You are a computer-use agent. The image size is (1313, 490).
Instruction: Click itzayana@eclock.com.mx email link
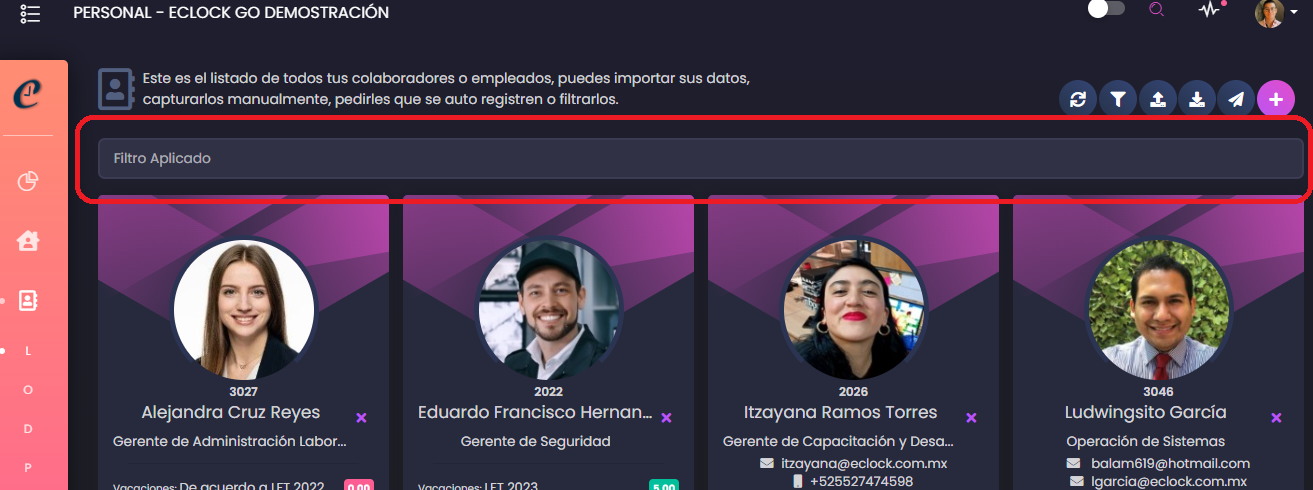coord(864,463)
